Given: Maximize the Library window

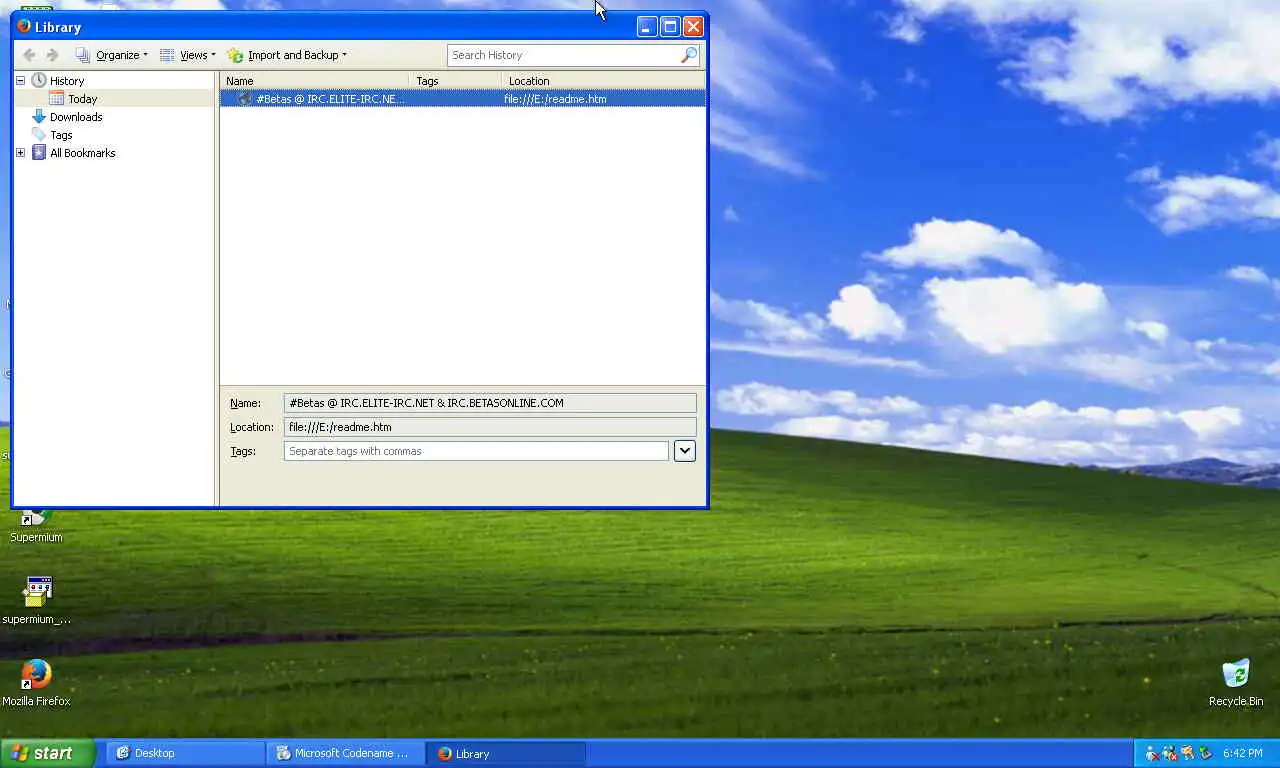Looking at the screenshot, I should [x=670, y=27].
